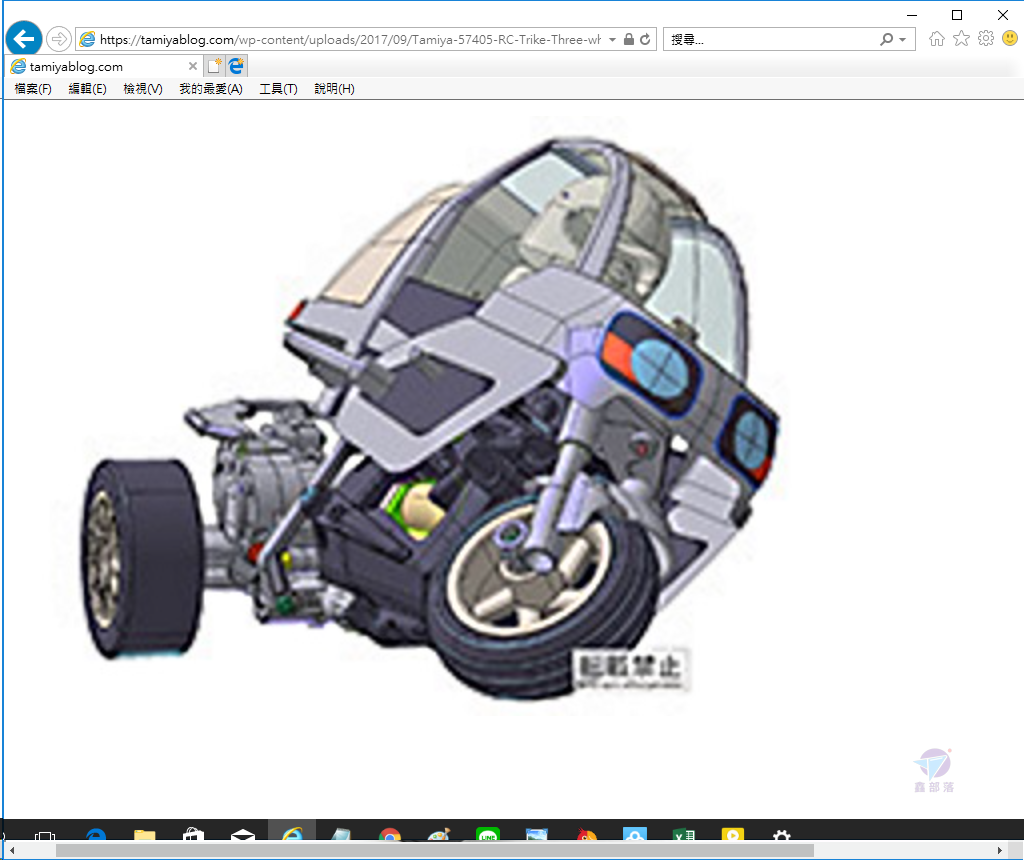The image size is (1024, 860).
Task: Click the horizontal scrollbar right arrow
Action: [x=1000, y=850]
